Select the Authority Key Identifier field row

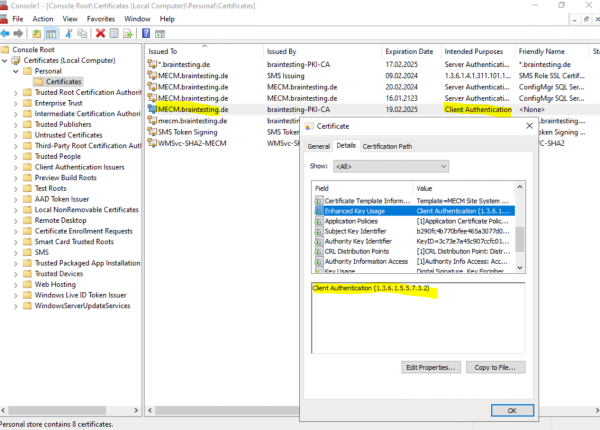[414, 241]
